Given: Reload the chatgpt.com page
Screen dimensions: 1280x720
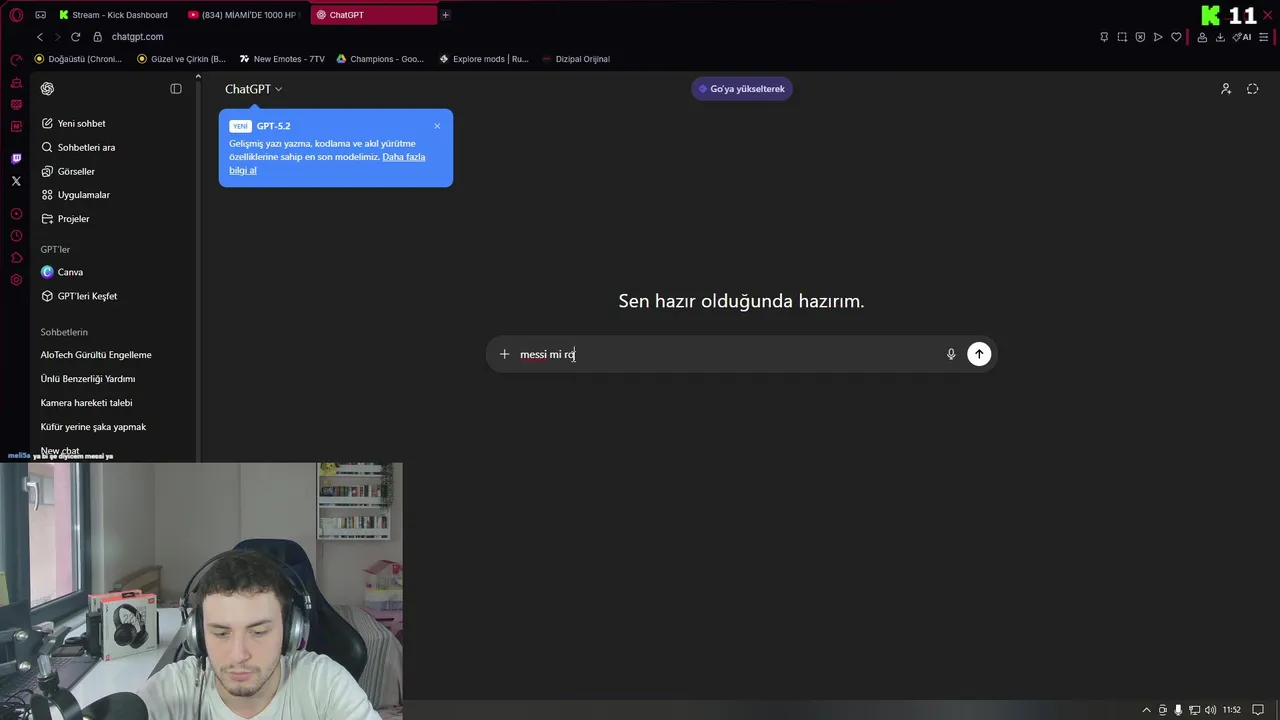Looking at the screenshot, I should point(75,37).
